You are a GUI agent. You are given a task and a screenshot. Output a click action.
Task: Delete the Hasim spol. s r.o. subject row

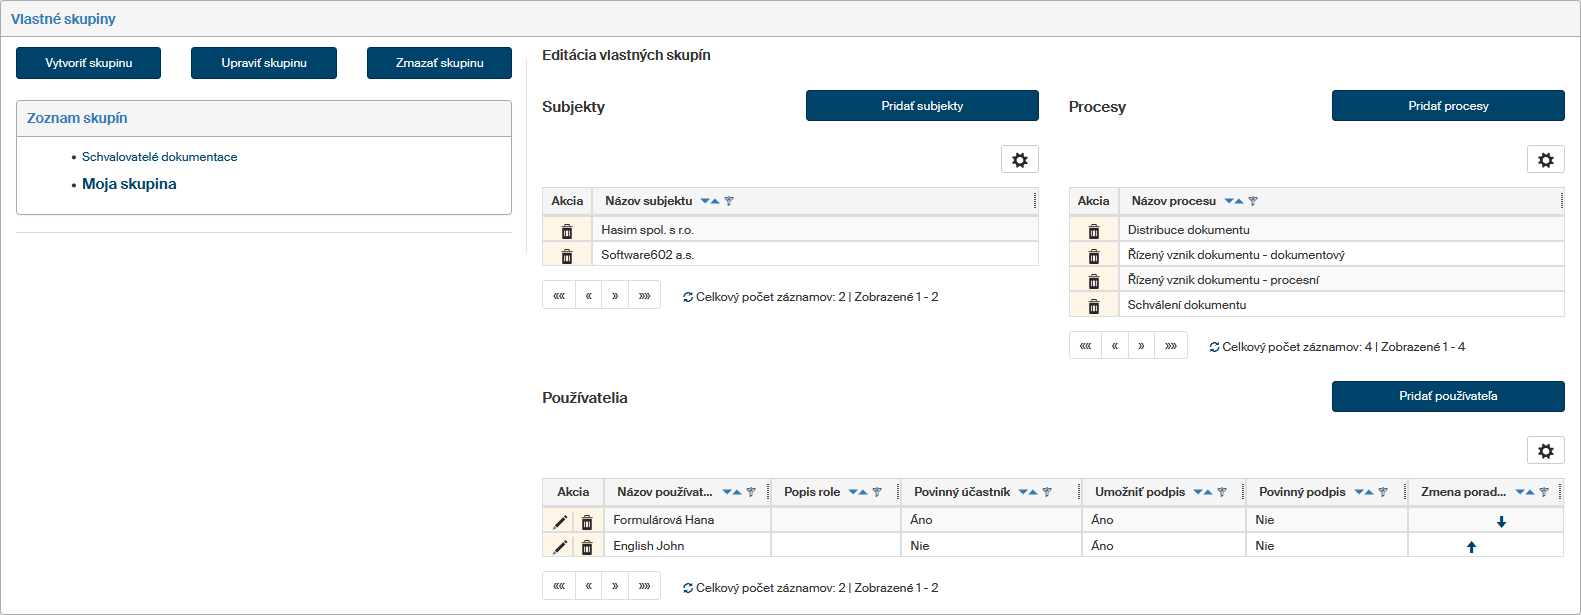tap(567, 231)
